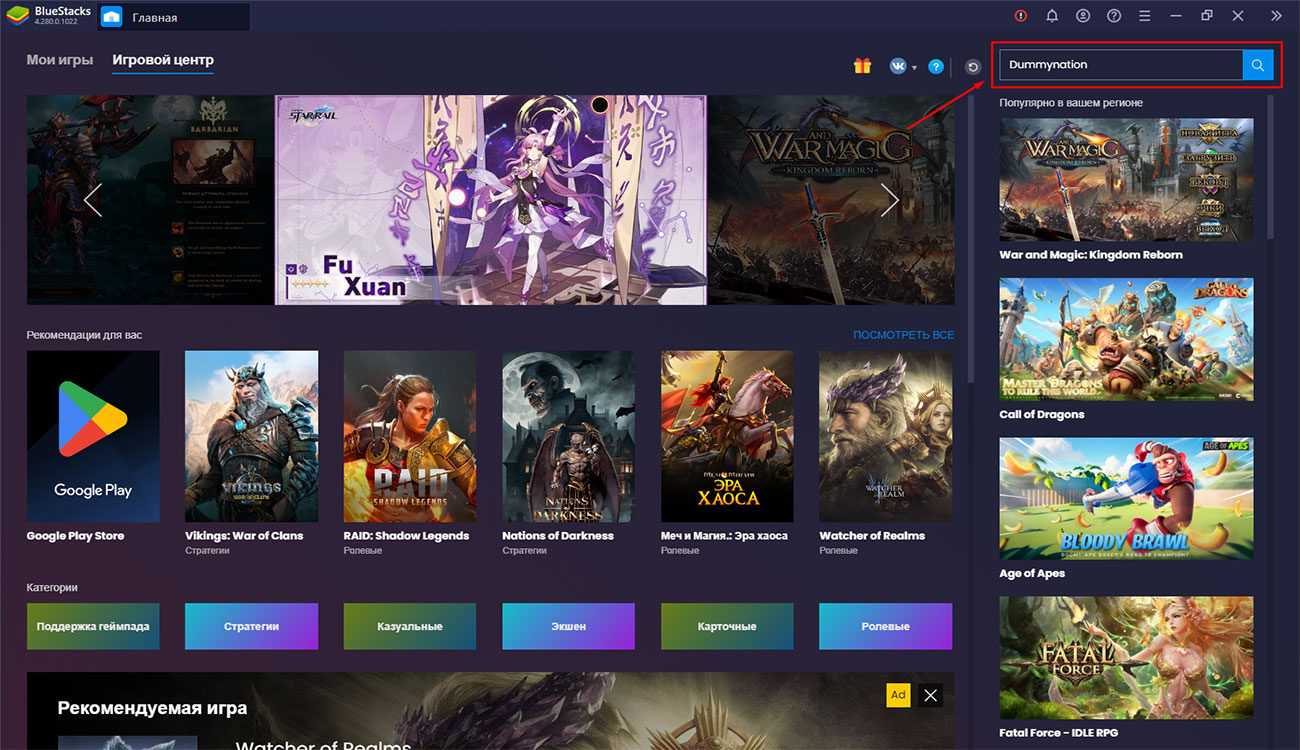The image size is (1300, 750).
Task: Click the blue question mark help icon
Action: [x=936, y=66]
